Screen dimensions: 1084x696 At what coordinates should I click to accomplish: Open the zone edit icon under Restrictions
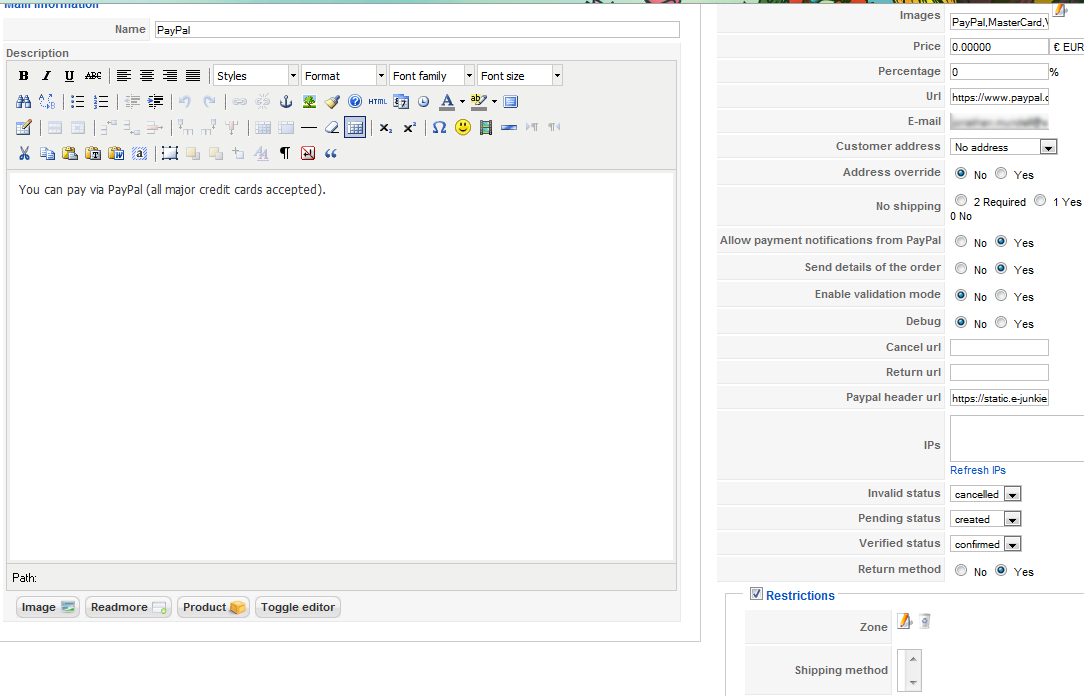[x=904, y=621]
